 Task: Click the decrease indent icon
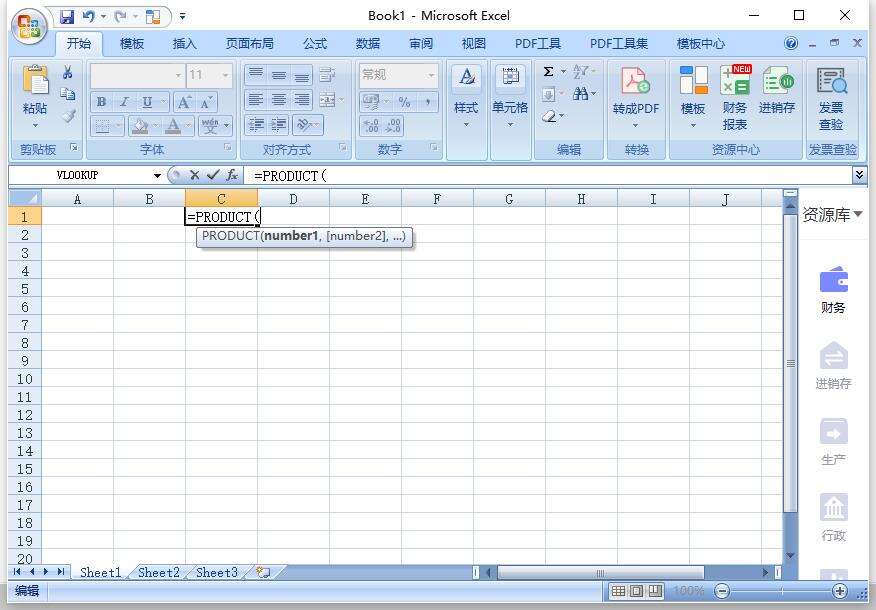(256, 125)
